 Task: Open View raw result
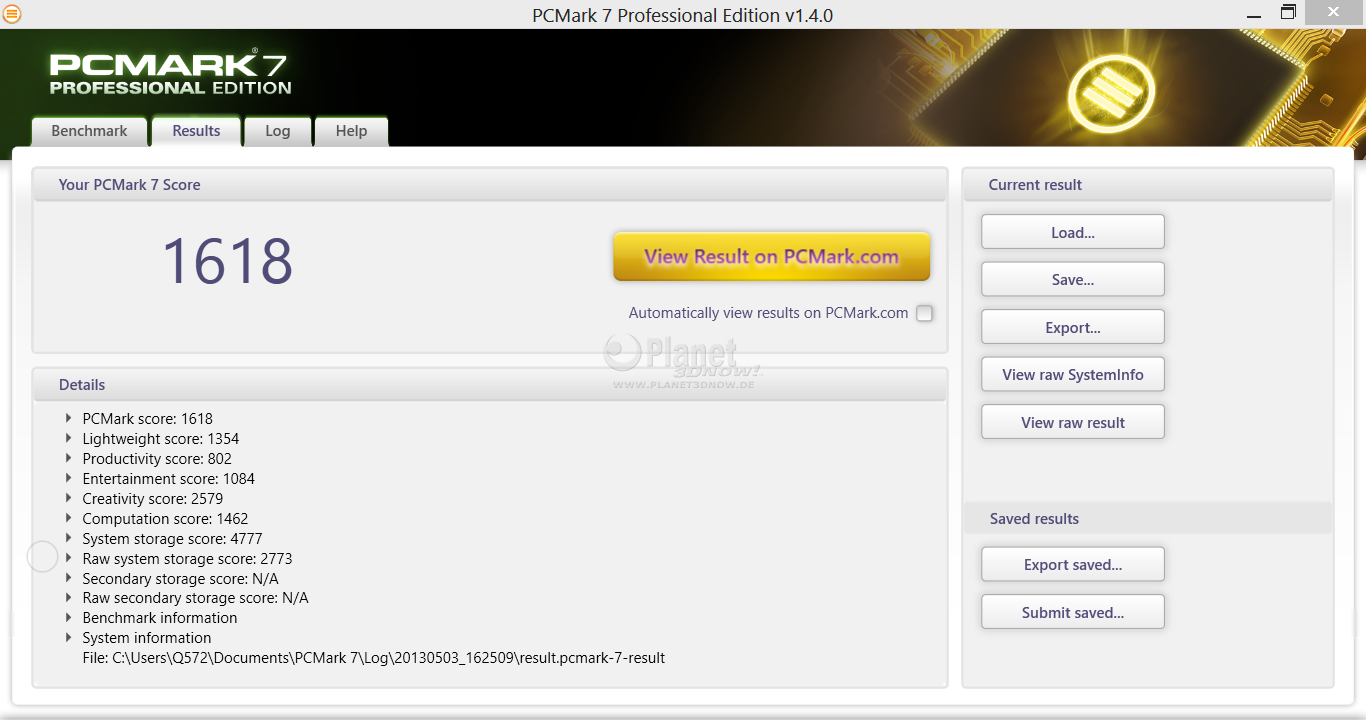(x=1073, y=422)
